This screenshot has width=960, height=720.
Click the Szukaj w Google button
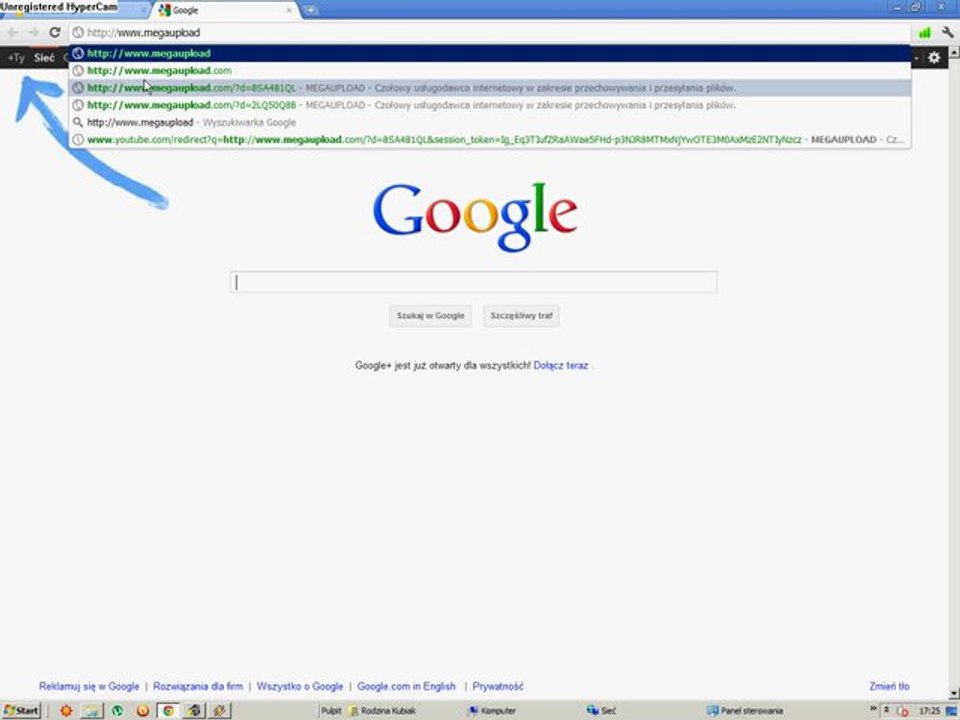pyautogui.click(x=430, y=315)
